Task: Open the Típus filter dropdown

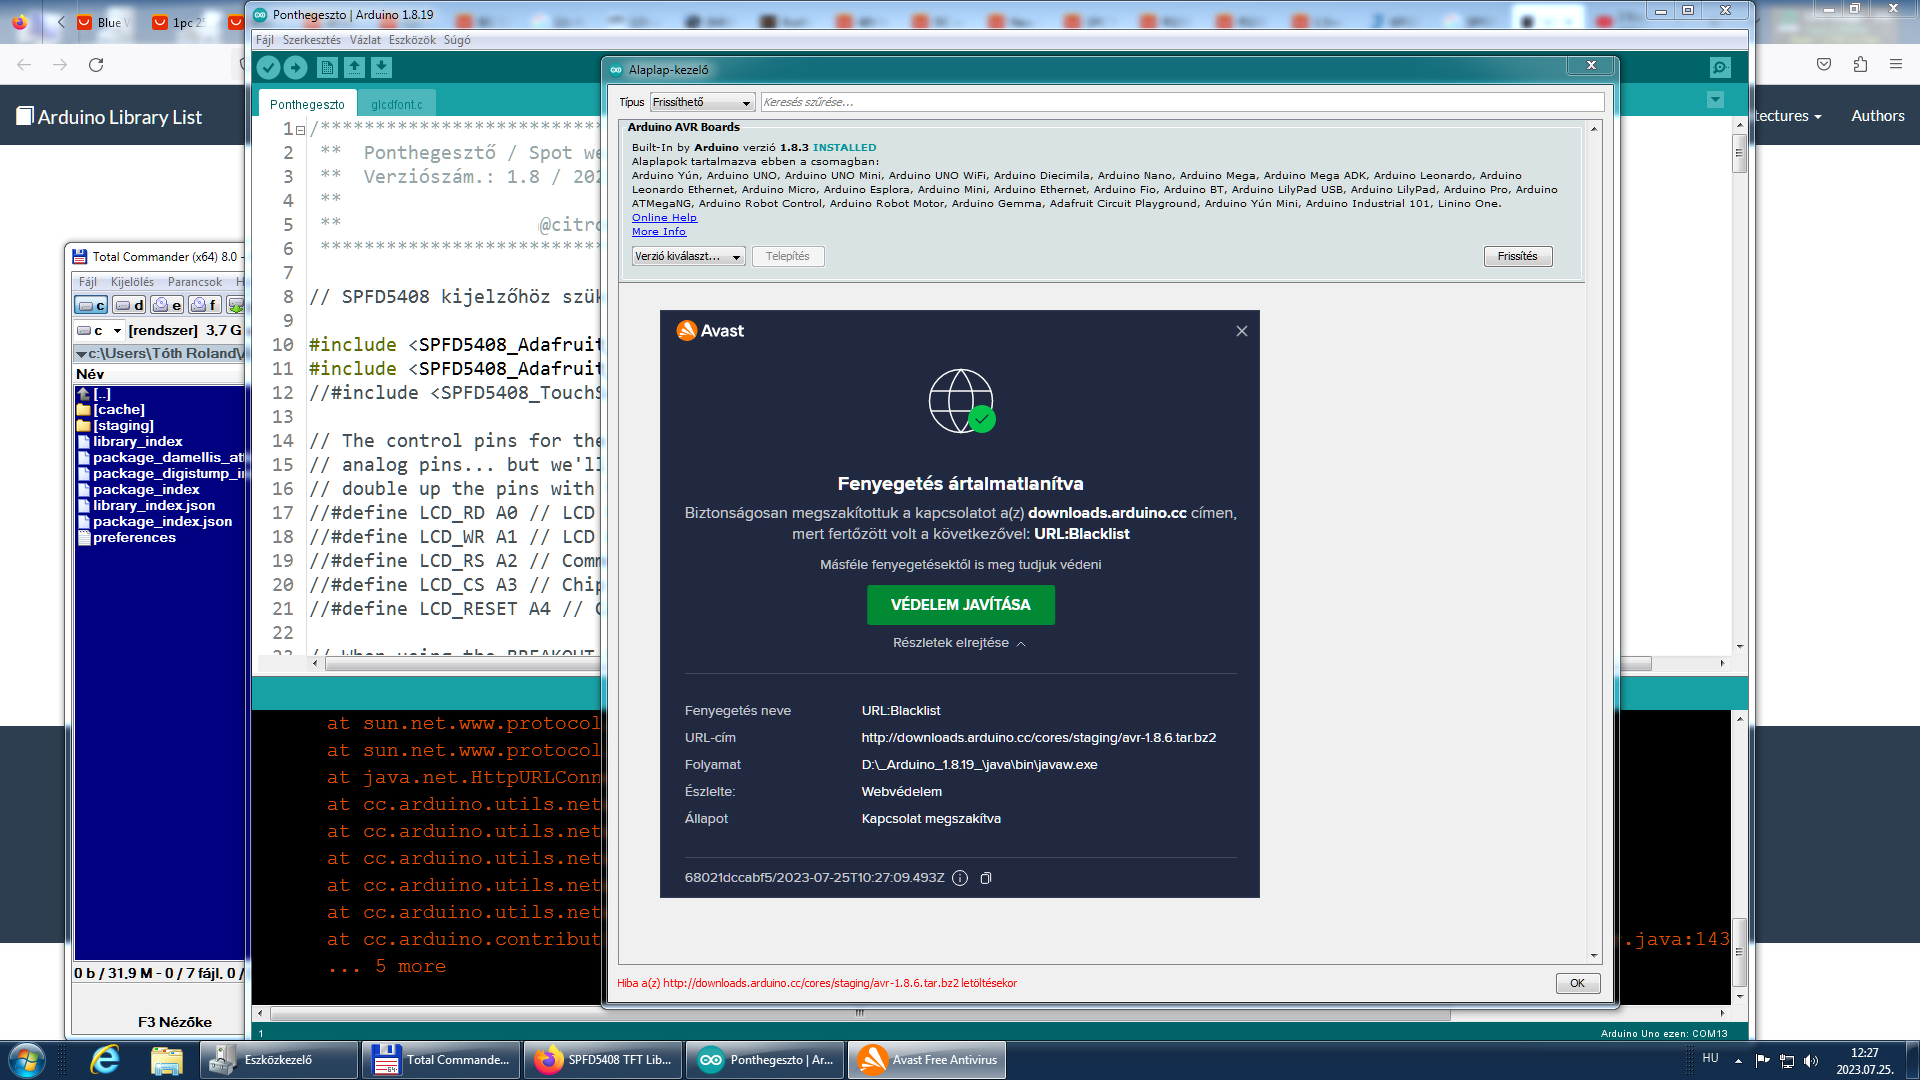Action: pos(702,102)
